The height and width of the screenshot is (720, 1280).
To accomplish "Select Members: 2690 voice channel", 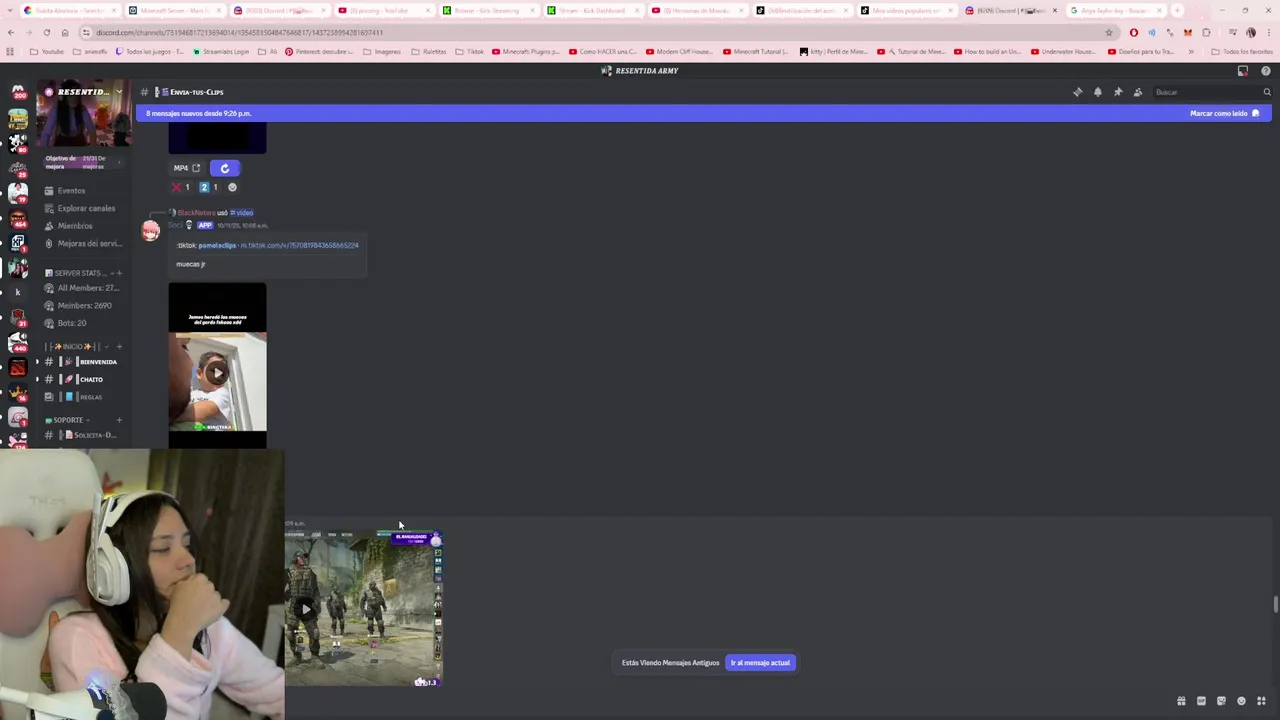I will point(84,306).
